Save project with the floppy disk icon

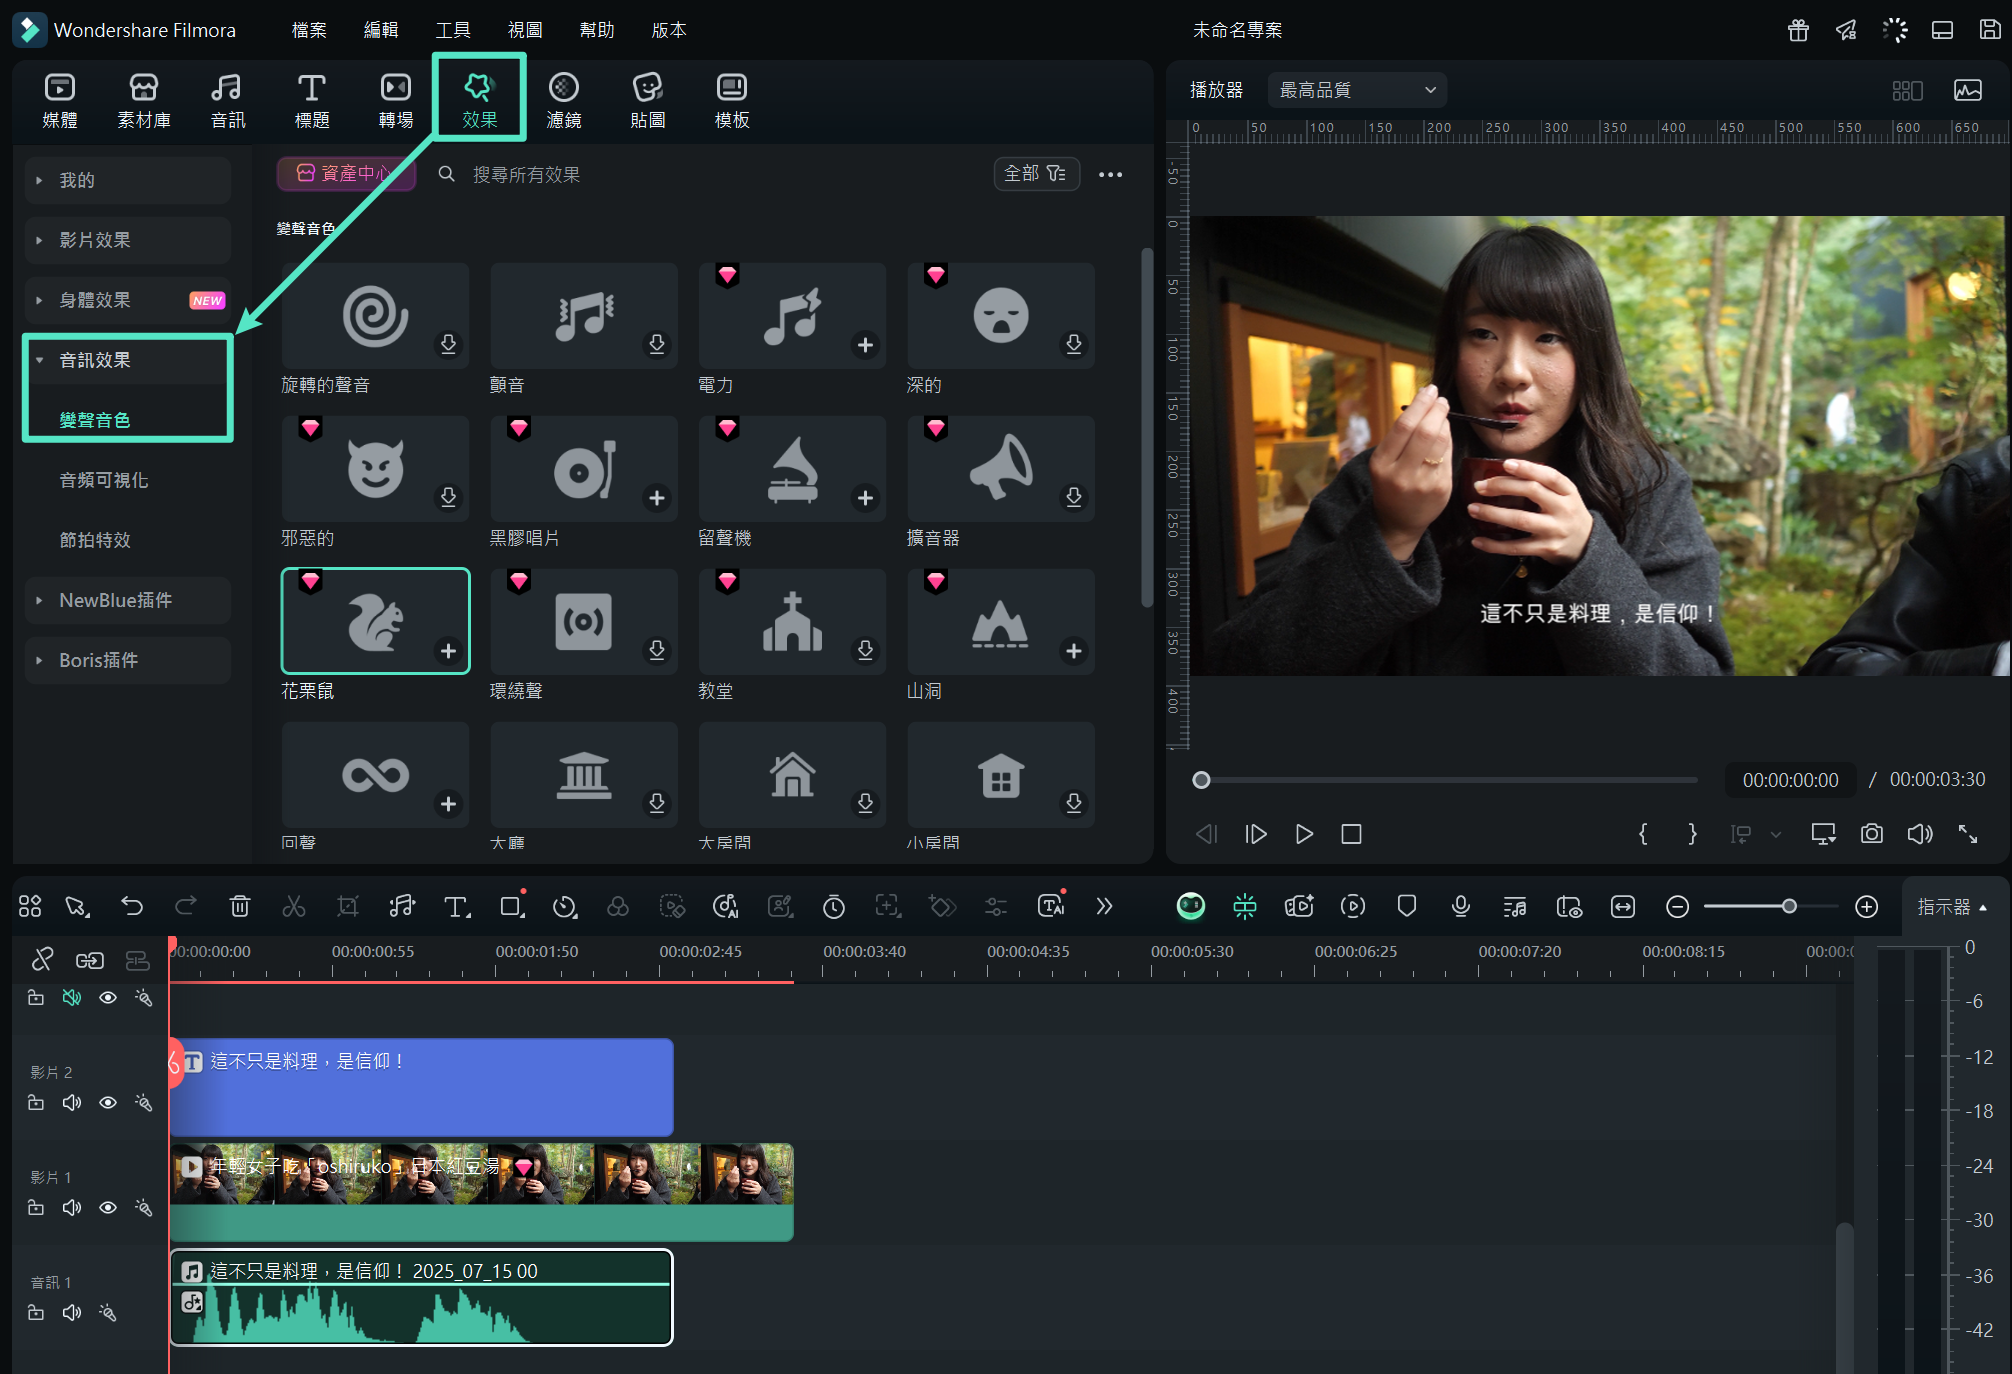pos(1990,30)
